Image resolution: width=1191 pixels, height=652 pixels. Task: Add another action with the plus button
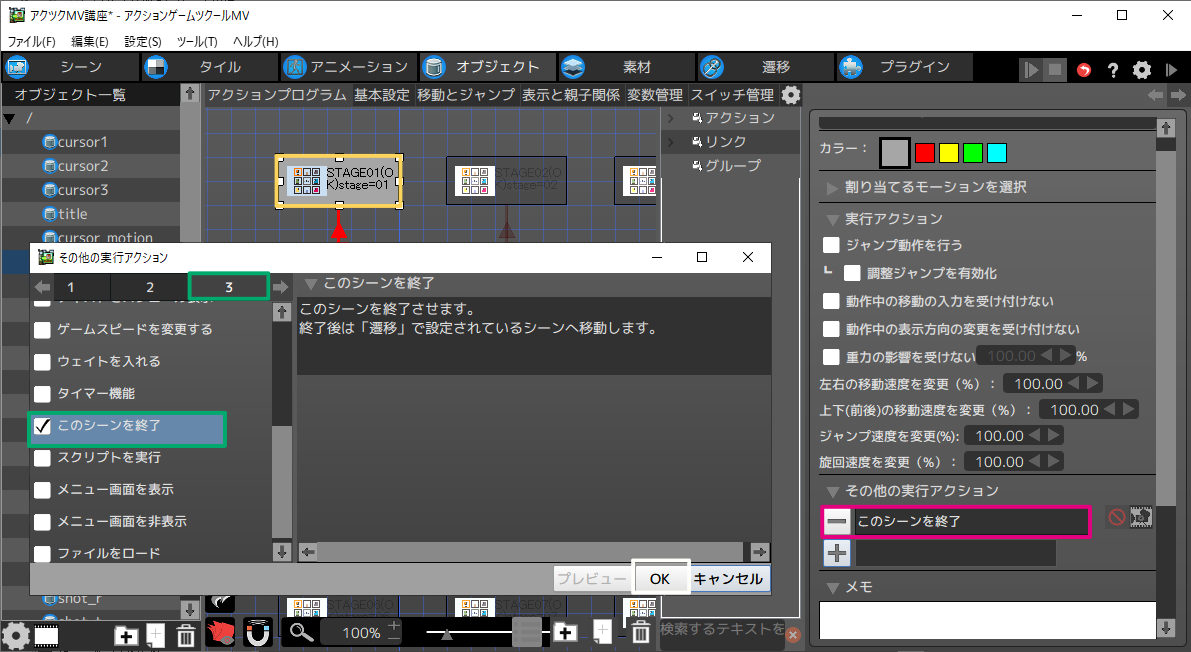coord(837,553)
